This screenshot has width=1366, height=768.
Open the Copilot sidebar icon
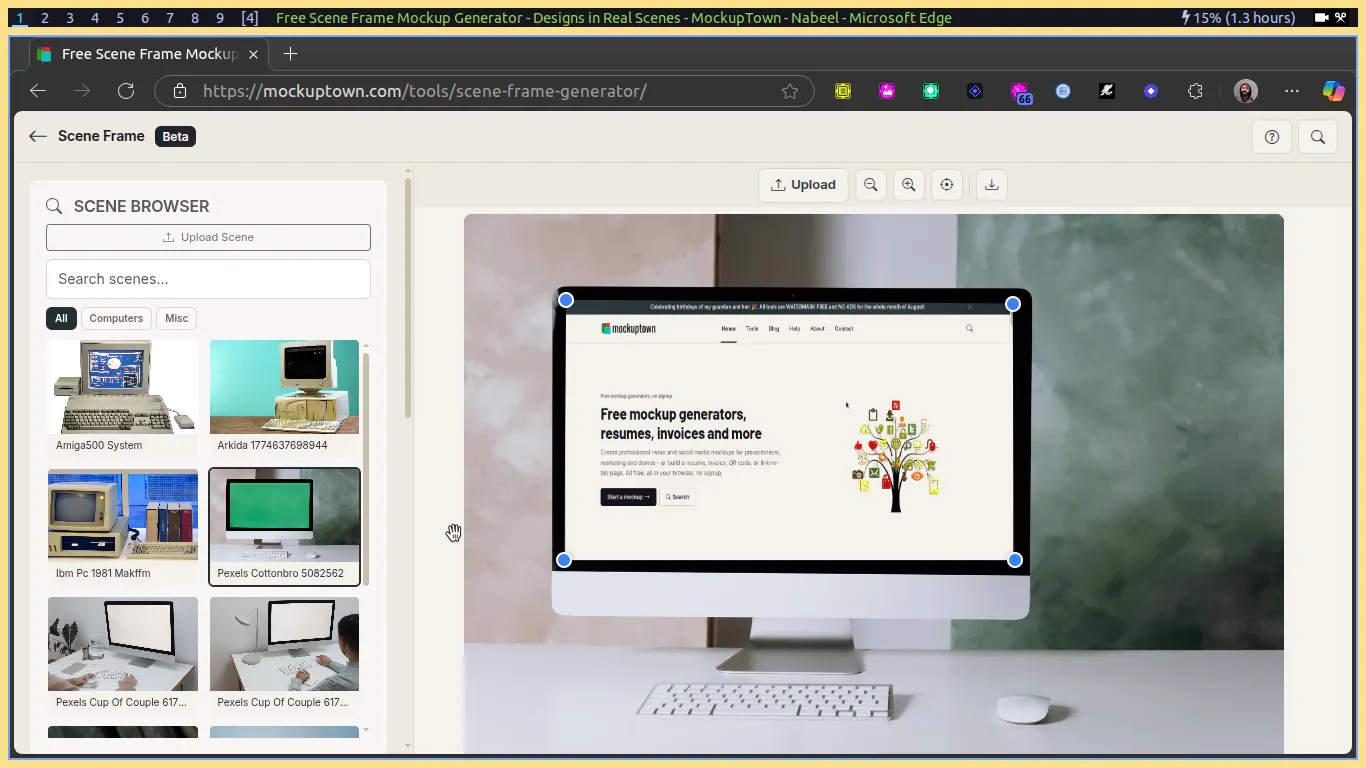click(x=1334, y=91)
